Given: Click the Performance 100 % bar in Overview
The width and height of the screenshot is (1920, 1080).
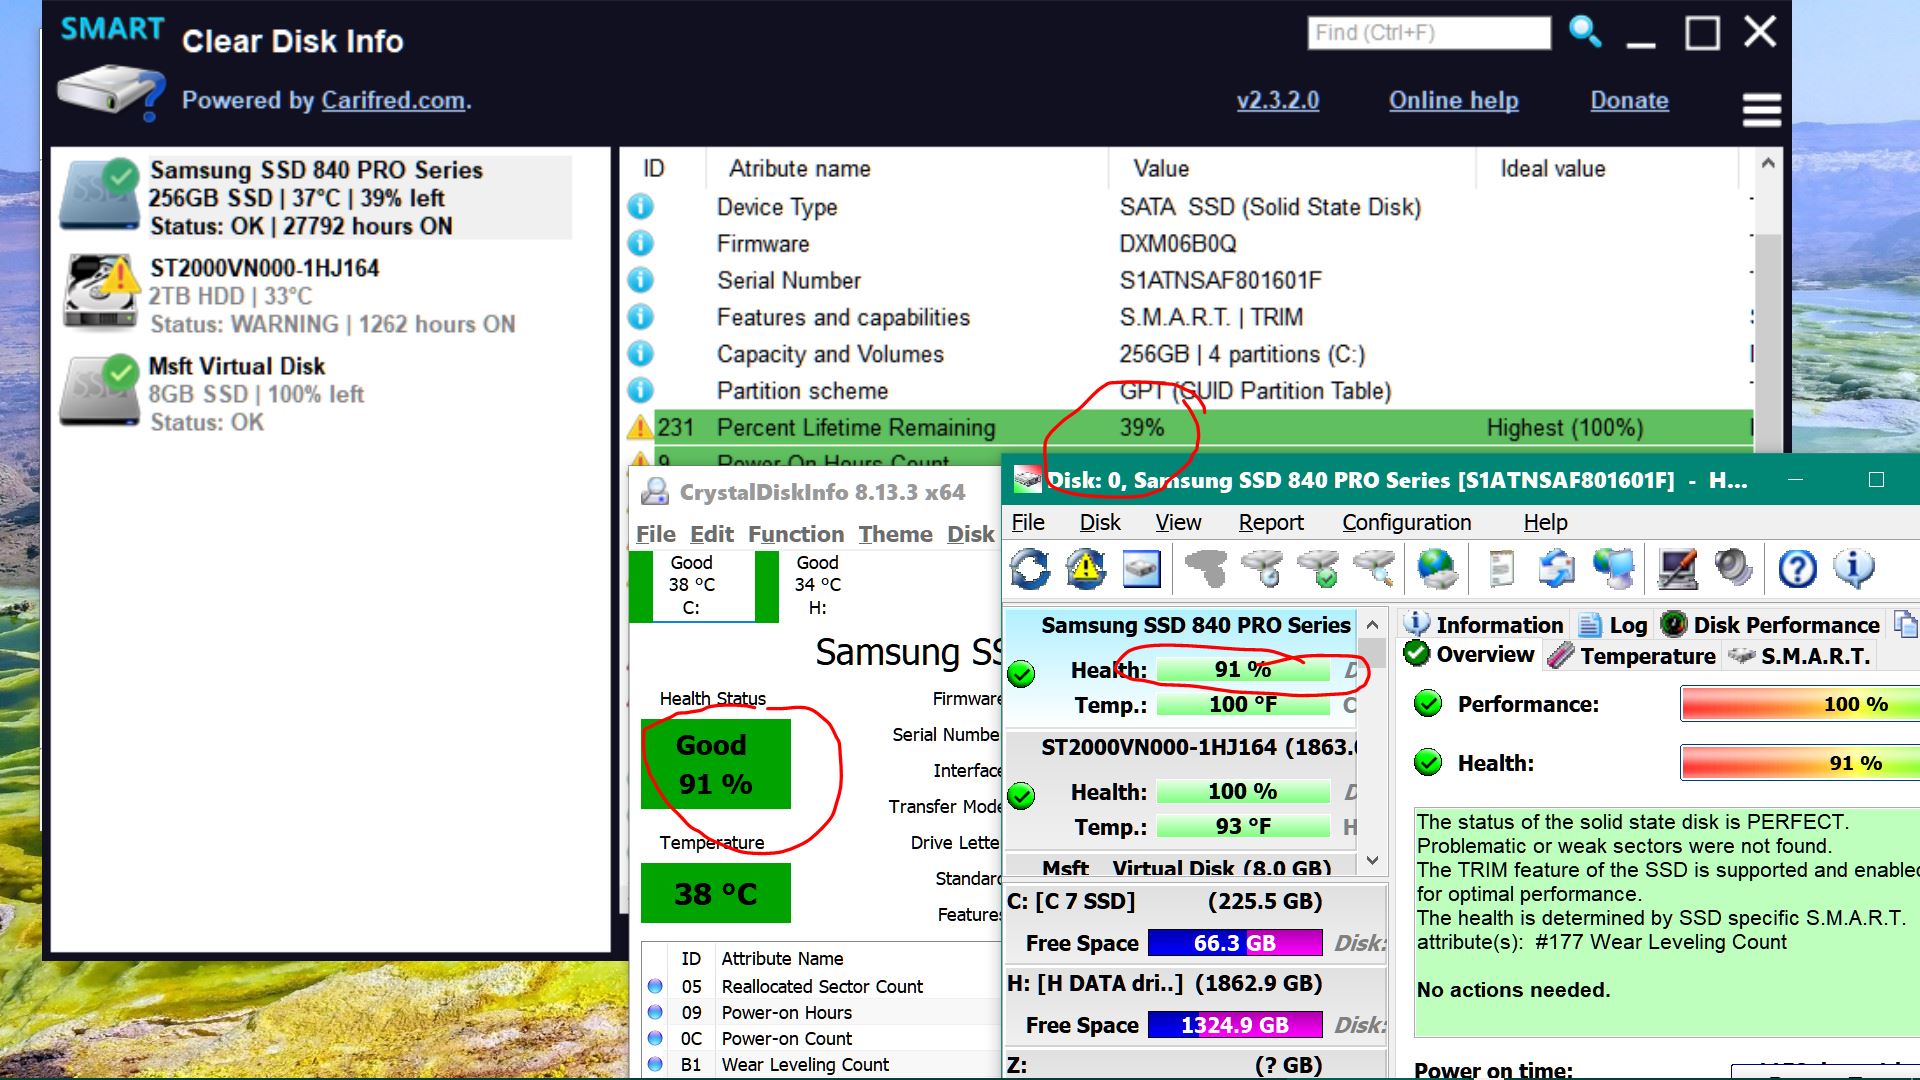Looking at the screenshot, I should tap(1800, 704).
